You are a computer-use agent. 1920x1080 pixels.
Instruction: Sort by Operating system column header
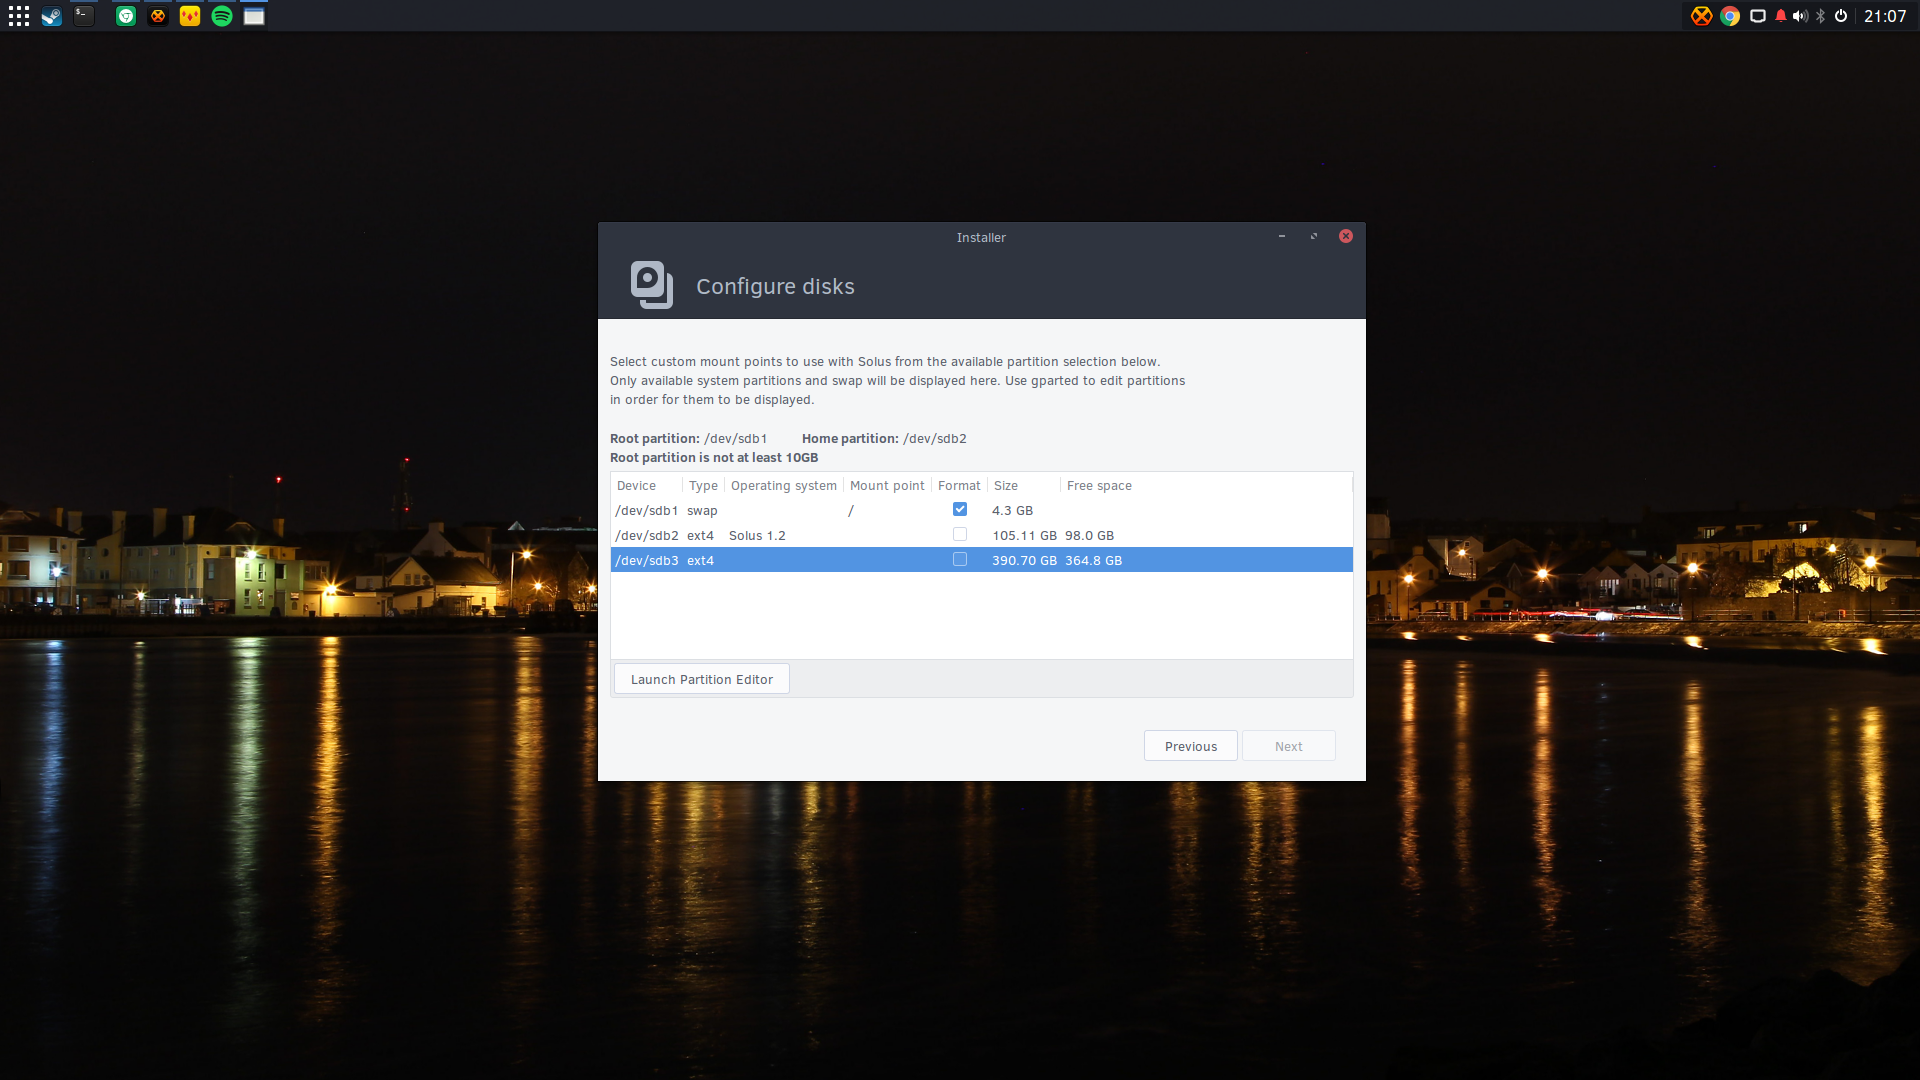tap(784, 485)
